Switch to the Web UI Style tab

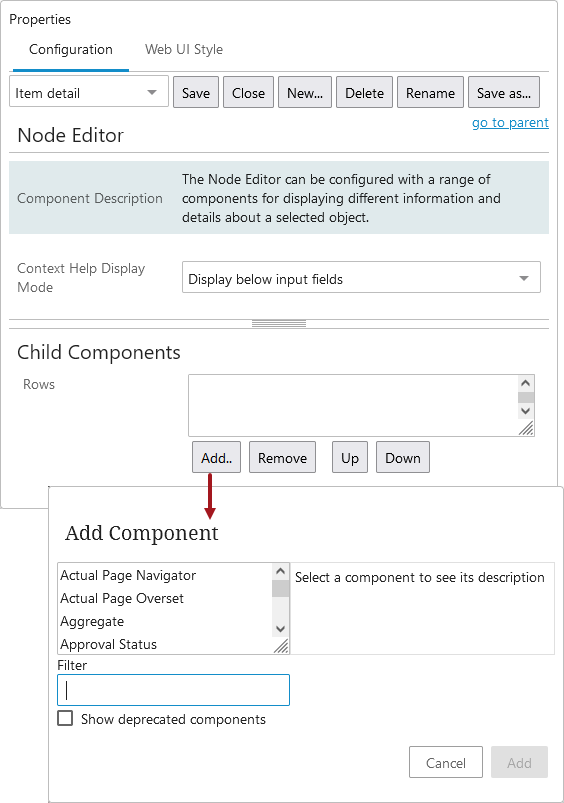(x=184, y=49)
